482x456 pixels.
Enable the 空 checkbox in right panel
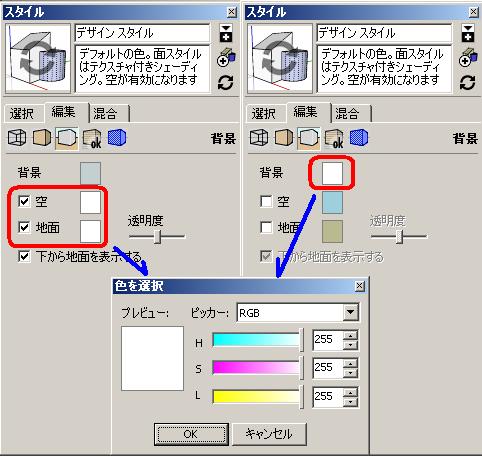click(x=266, y=201)
